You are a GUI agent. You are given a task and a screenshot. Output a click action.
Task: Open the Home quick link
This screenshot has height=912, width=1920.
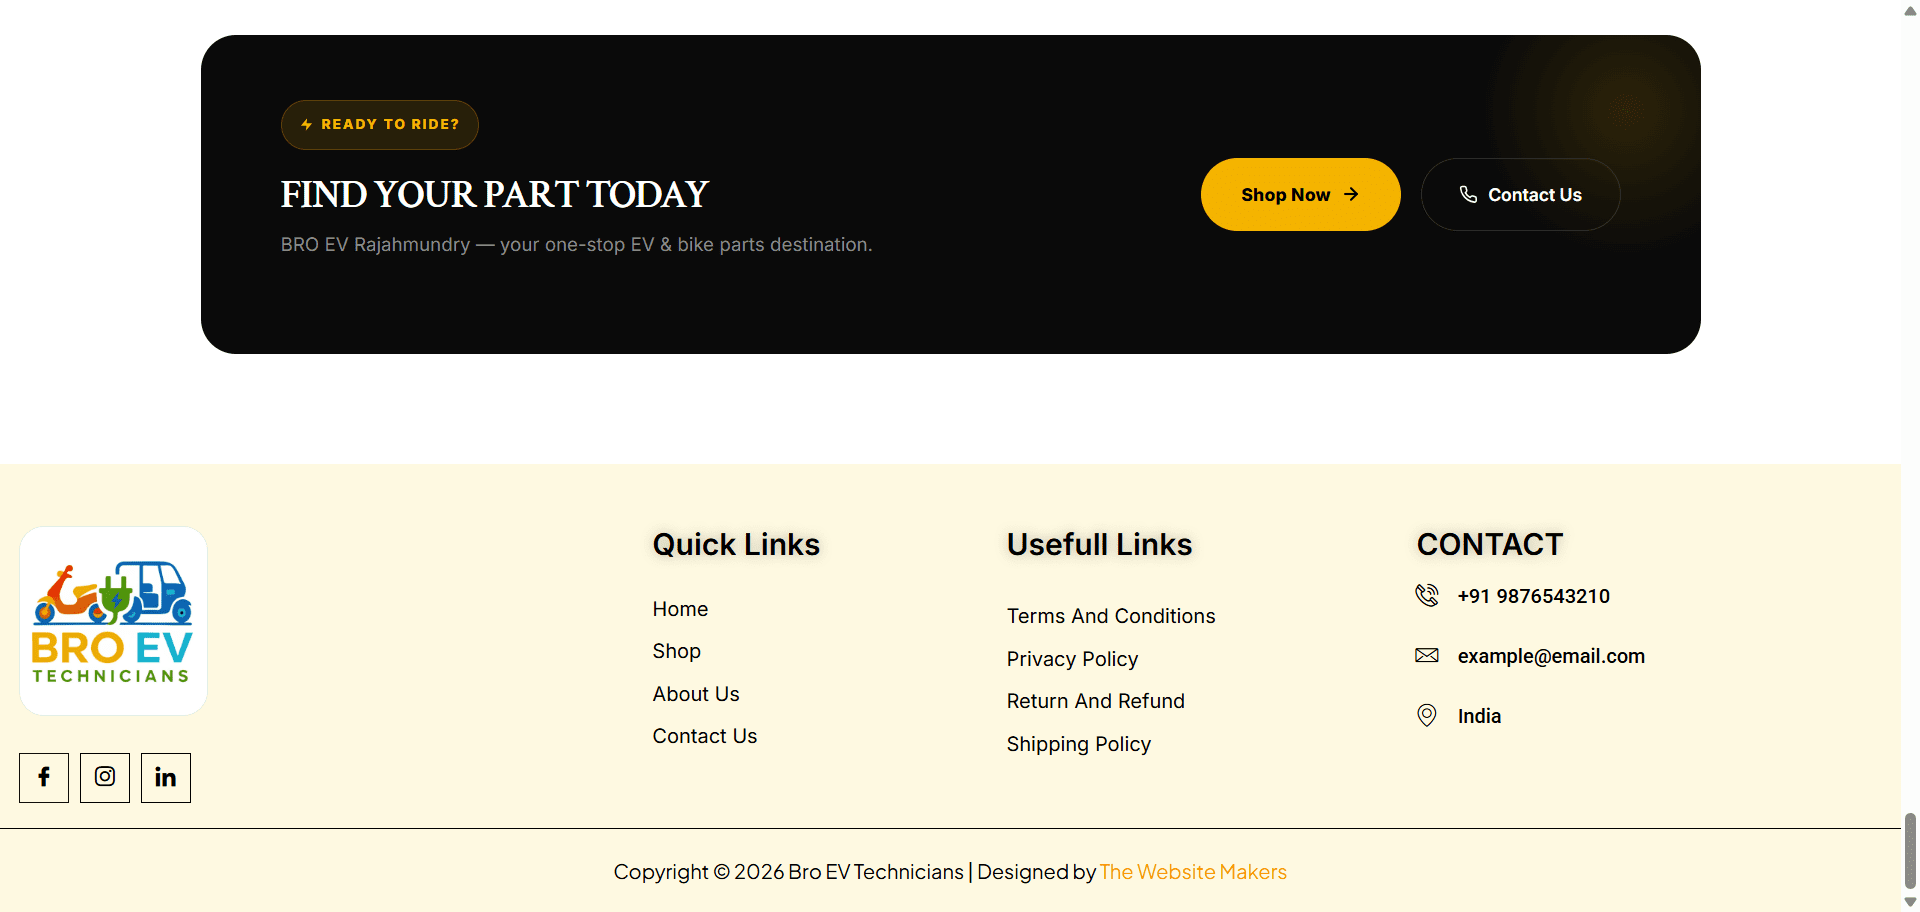click(680, 609)
